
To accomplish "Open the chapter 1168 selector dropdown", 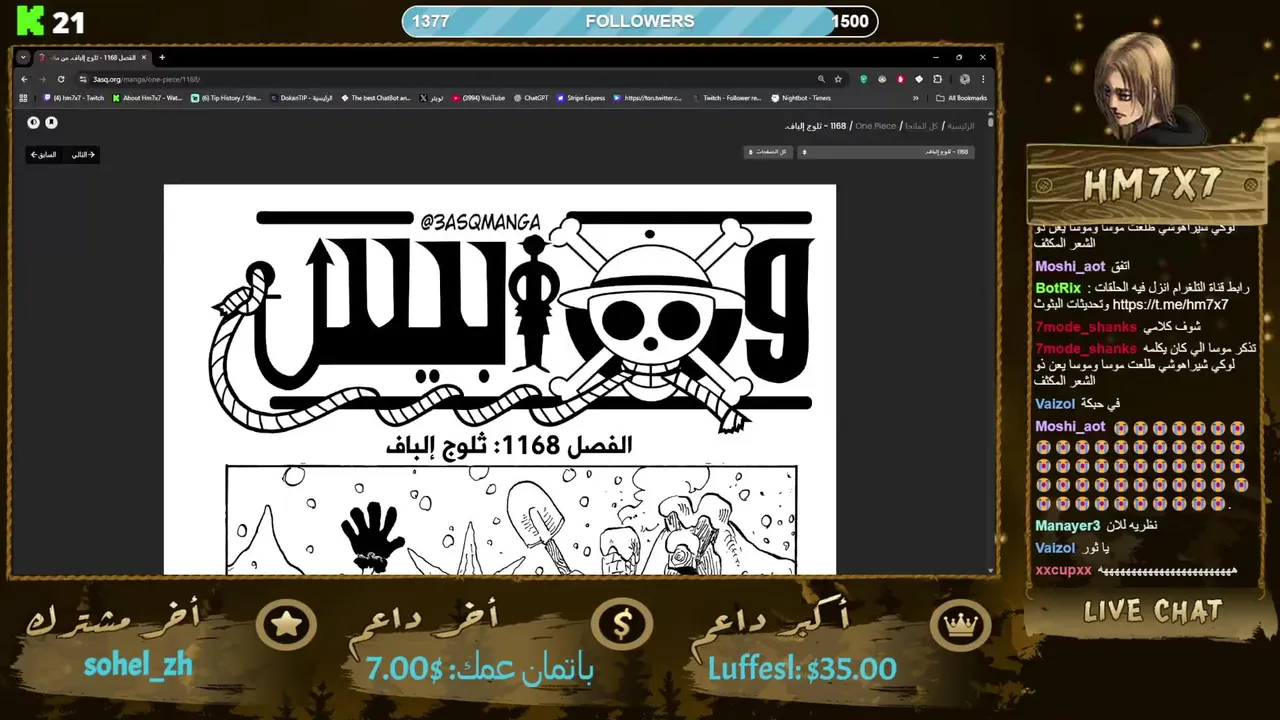I will tap(886, 152).
